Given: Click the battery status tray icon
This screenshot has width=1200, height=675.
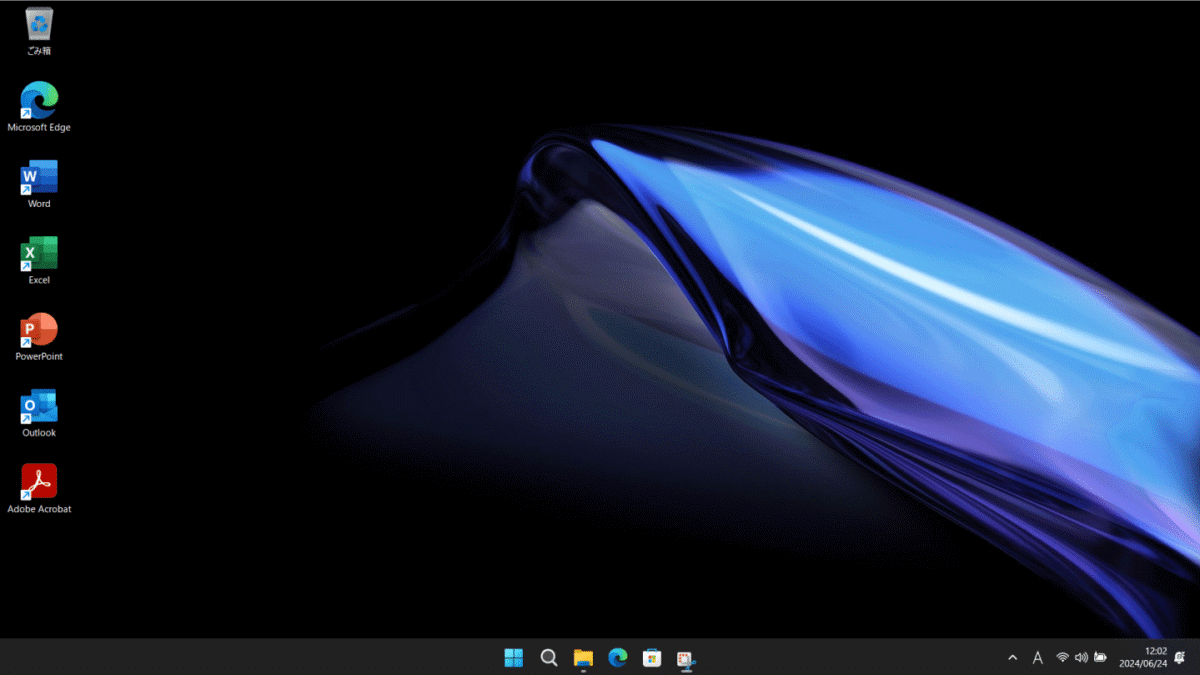Looking at the screenshot, I should coord(1100,657).
